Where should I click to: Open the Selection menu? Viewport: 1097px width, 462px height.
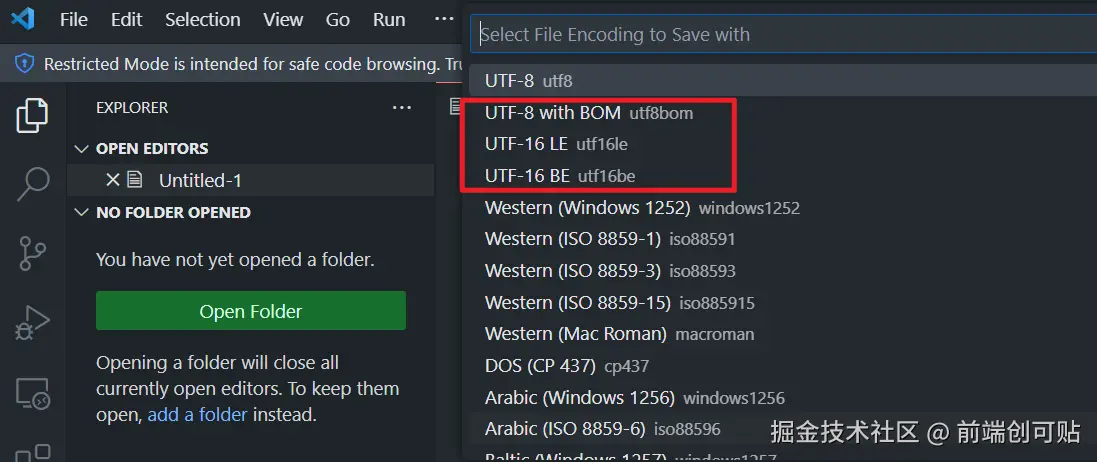202,19
